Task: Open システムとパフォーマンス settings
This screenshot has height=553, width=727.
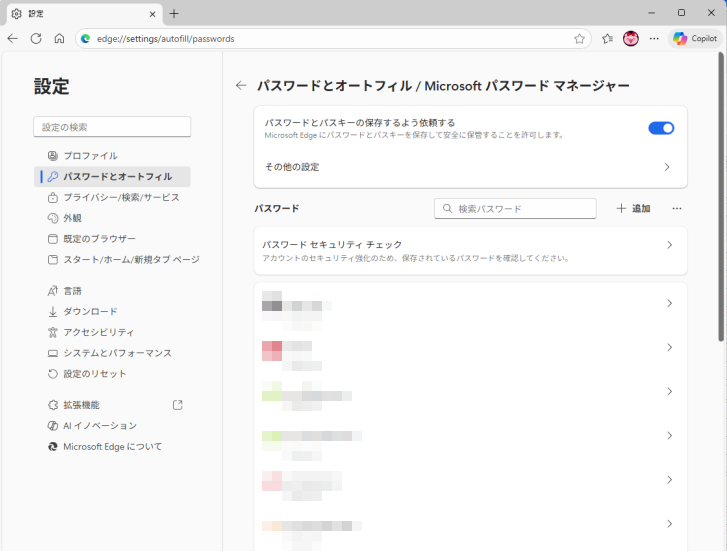Action: click(112, 353)
